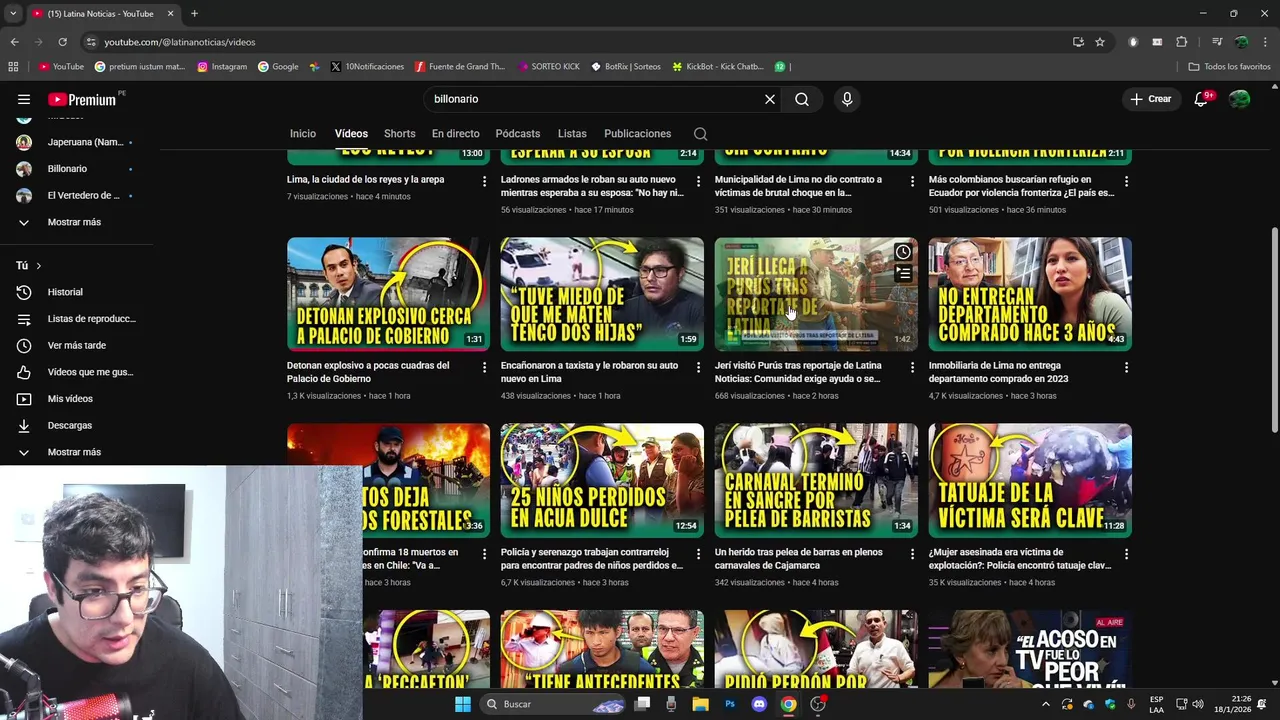Open options for 'Inmobiliaria de Lima' video

pos(1126,367)
